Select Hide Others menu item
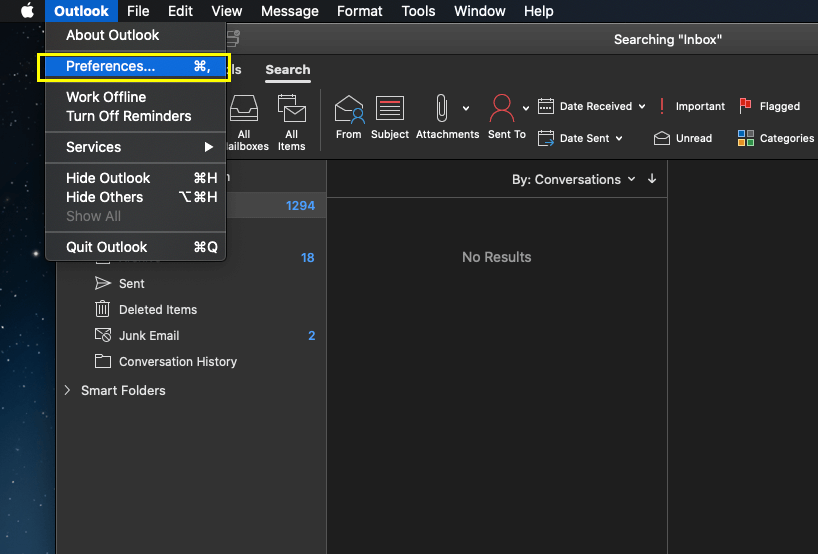Viewport: 818px width, 554px height. [x=136, y=197]
